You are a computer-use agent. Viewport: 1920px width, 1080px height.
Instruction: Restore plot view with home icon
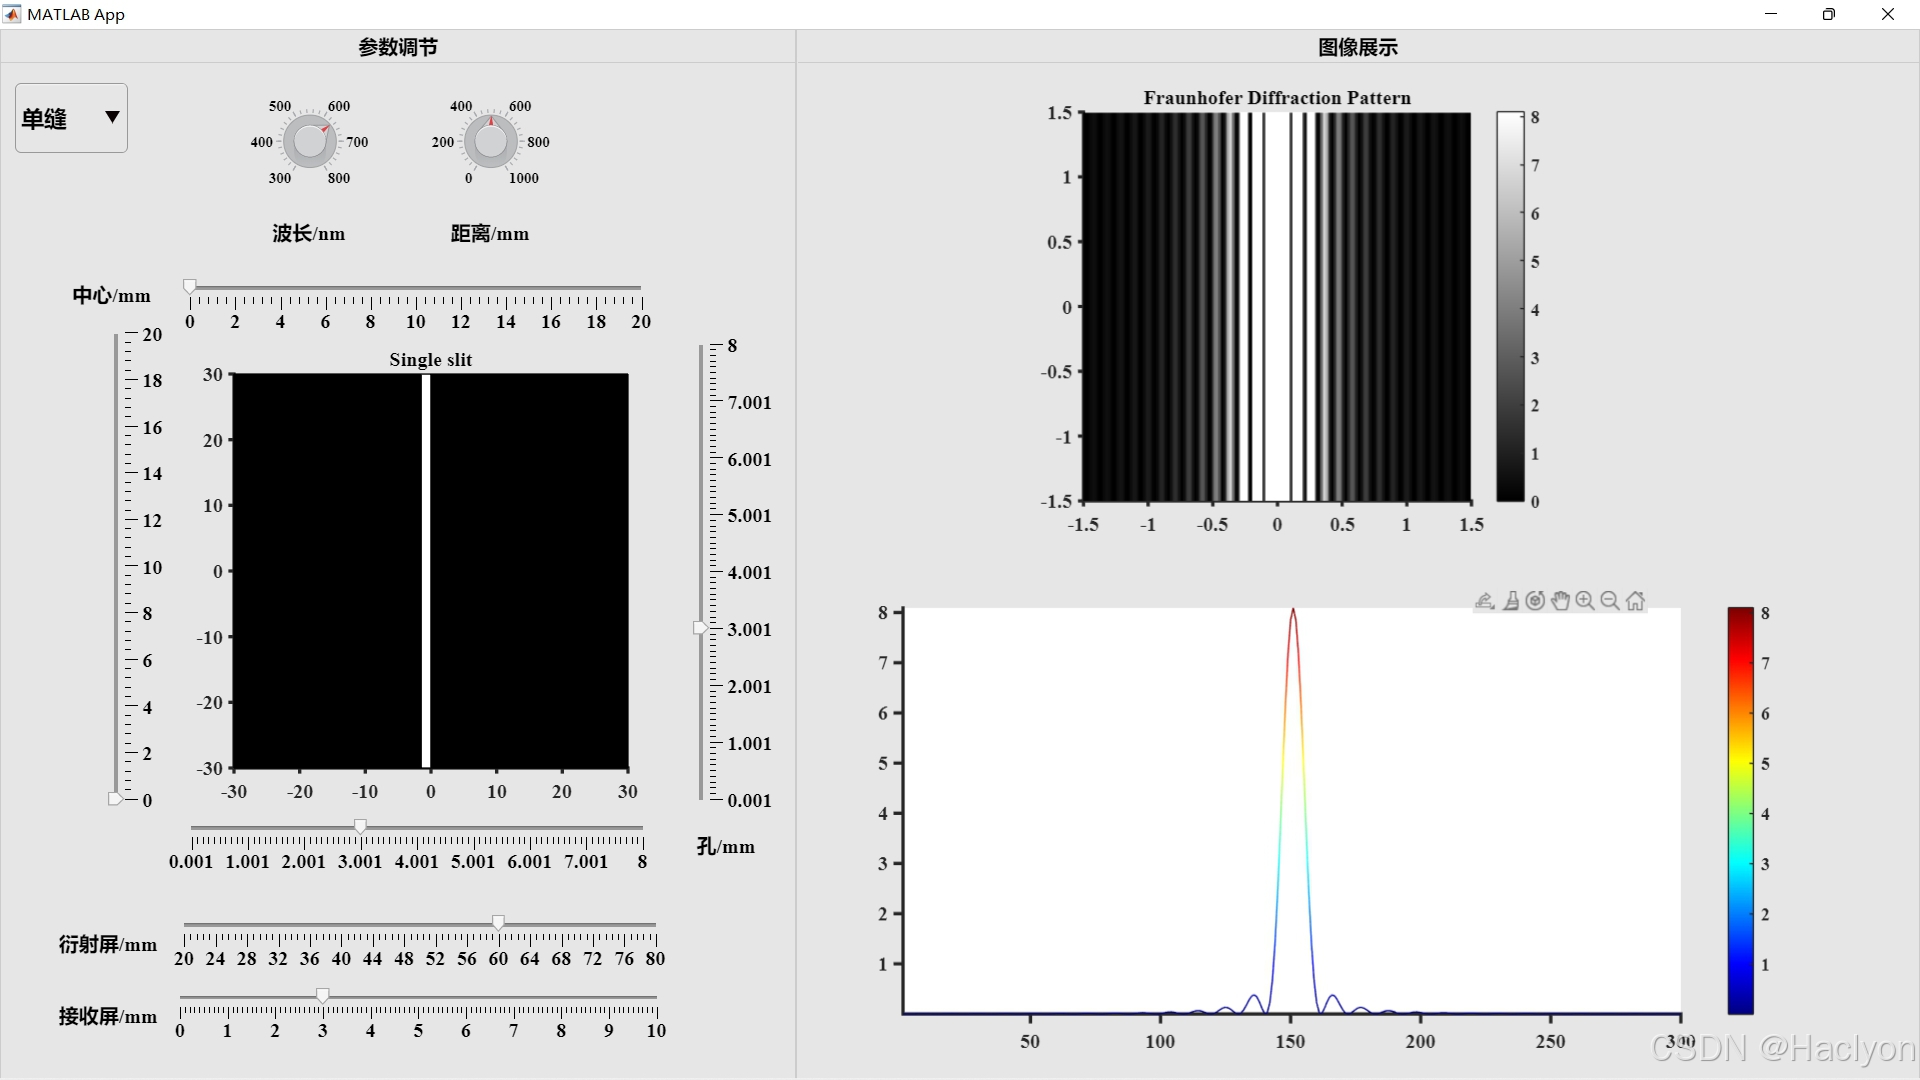[x=1635, y=601]
